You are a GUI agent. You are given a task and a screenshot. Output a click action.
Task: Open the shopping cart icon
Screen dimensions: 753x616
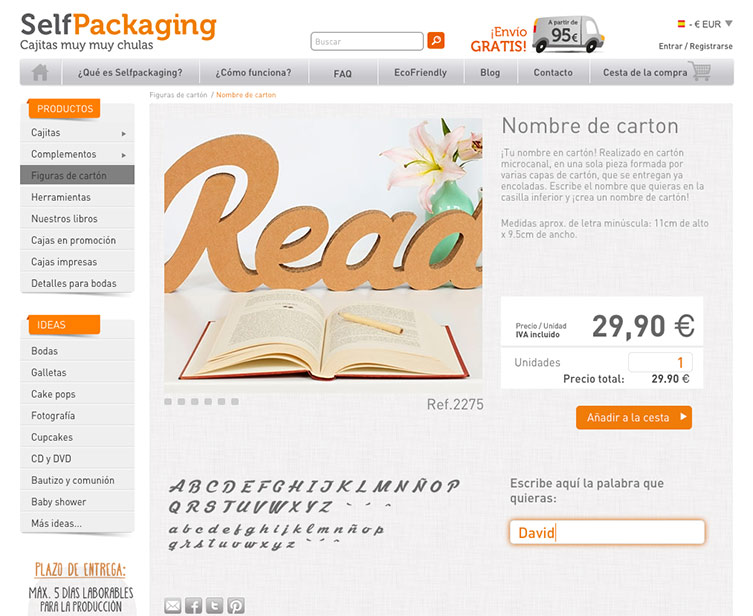700,71
